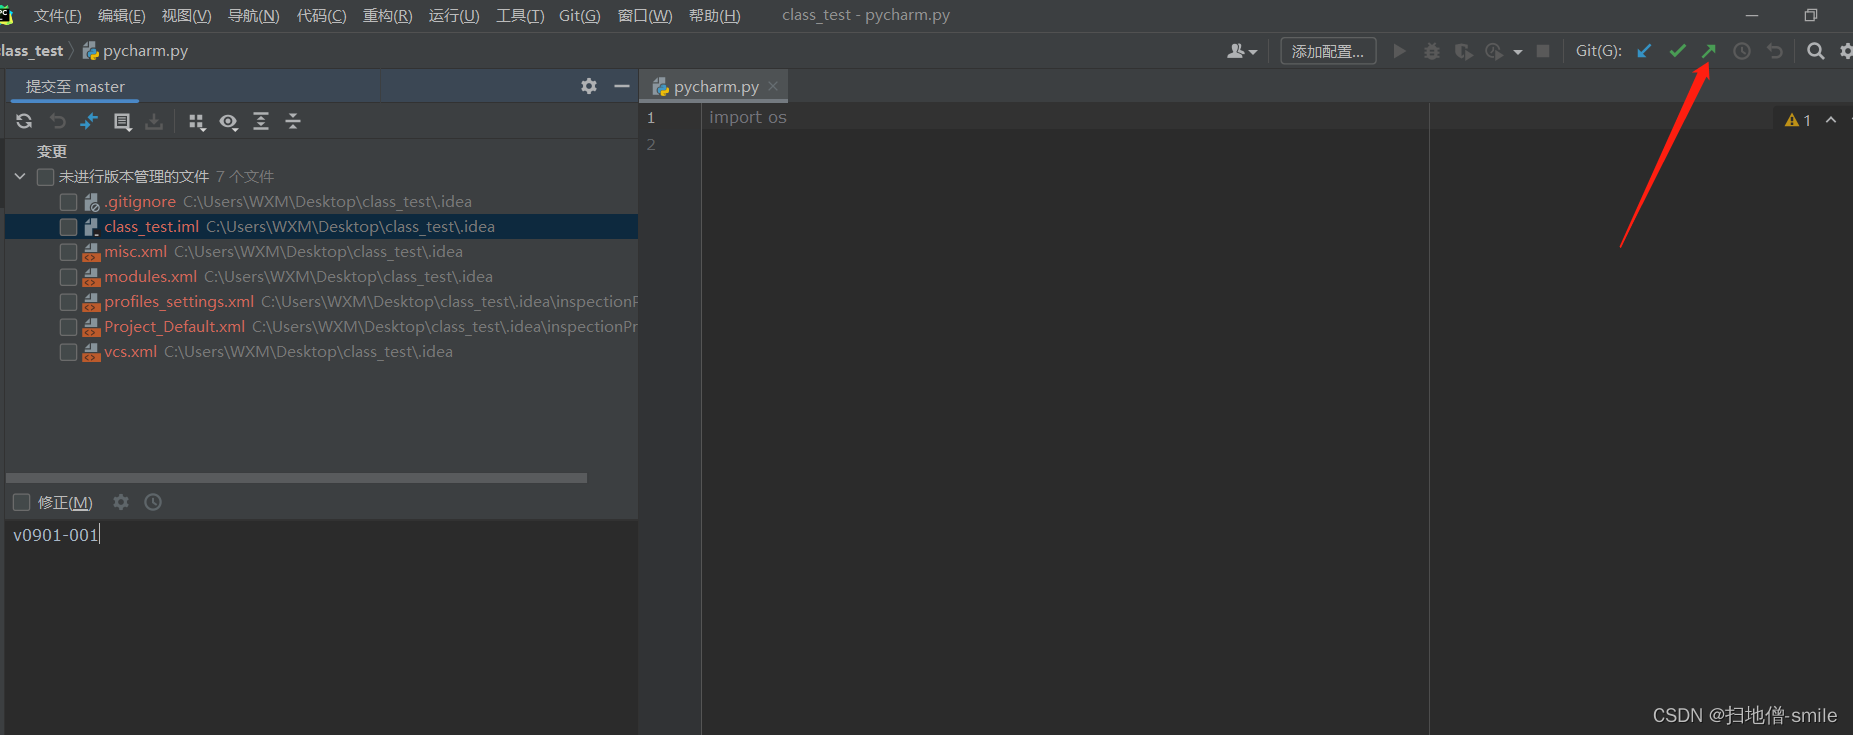1853x735 pixels.
Task: Enable the 修正(M) amend checkbox
Action: (x=21, y=502)
